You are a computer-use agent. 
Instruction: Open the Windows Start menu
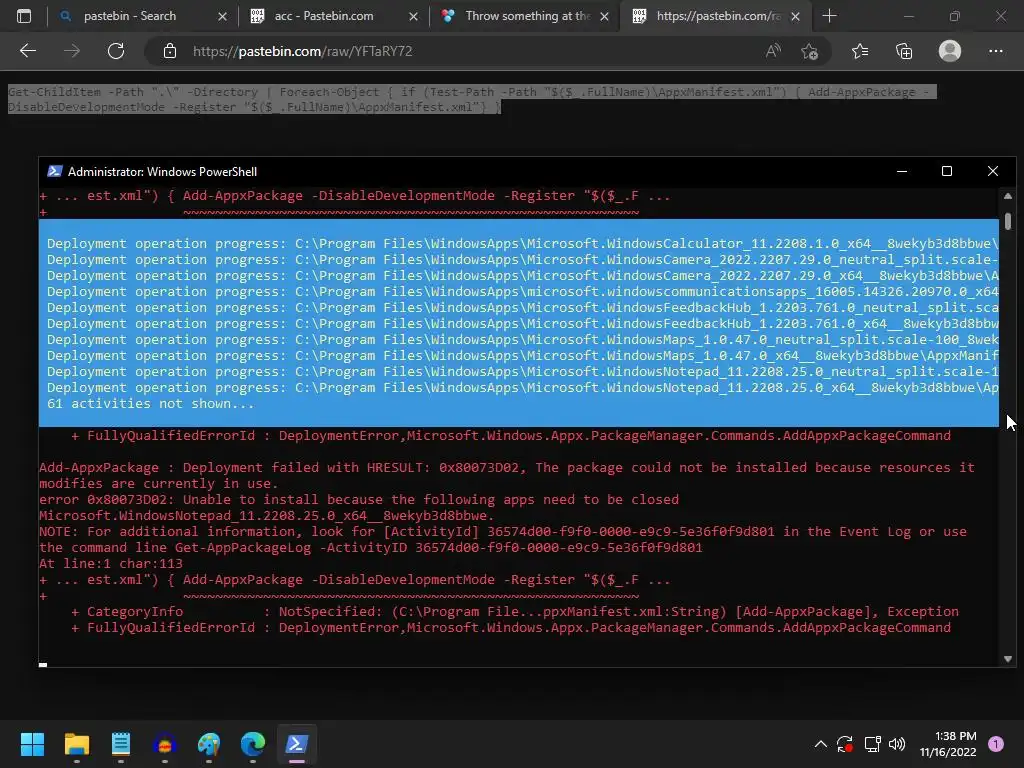tap(32, 744)
